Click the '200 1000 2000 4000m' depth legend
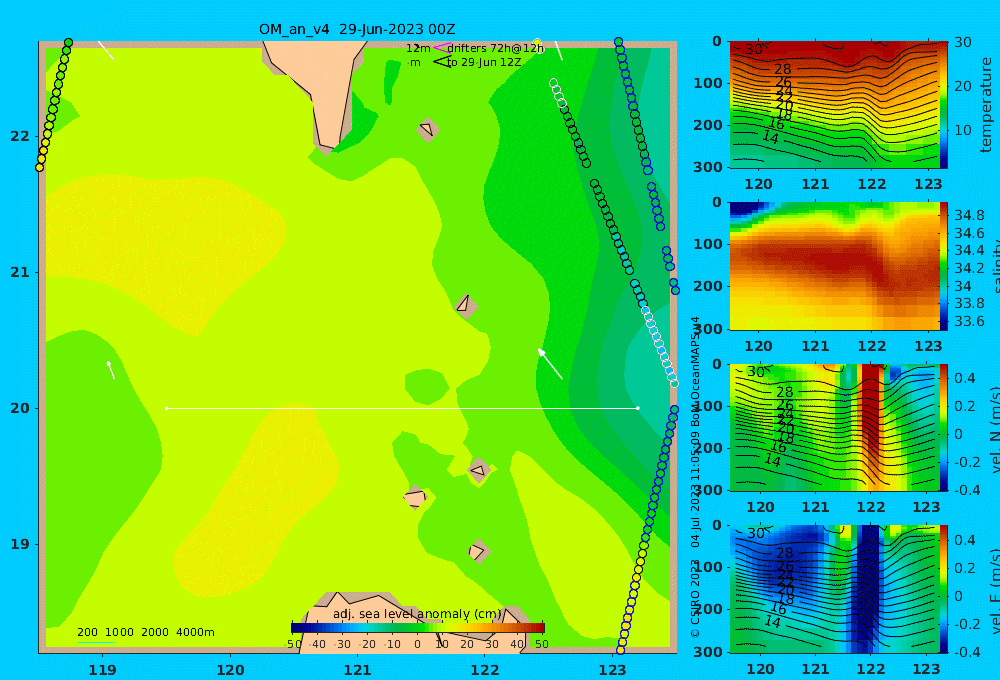Screen dimensions: 1000x680 pos(146,632)
